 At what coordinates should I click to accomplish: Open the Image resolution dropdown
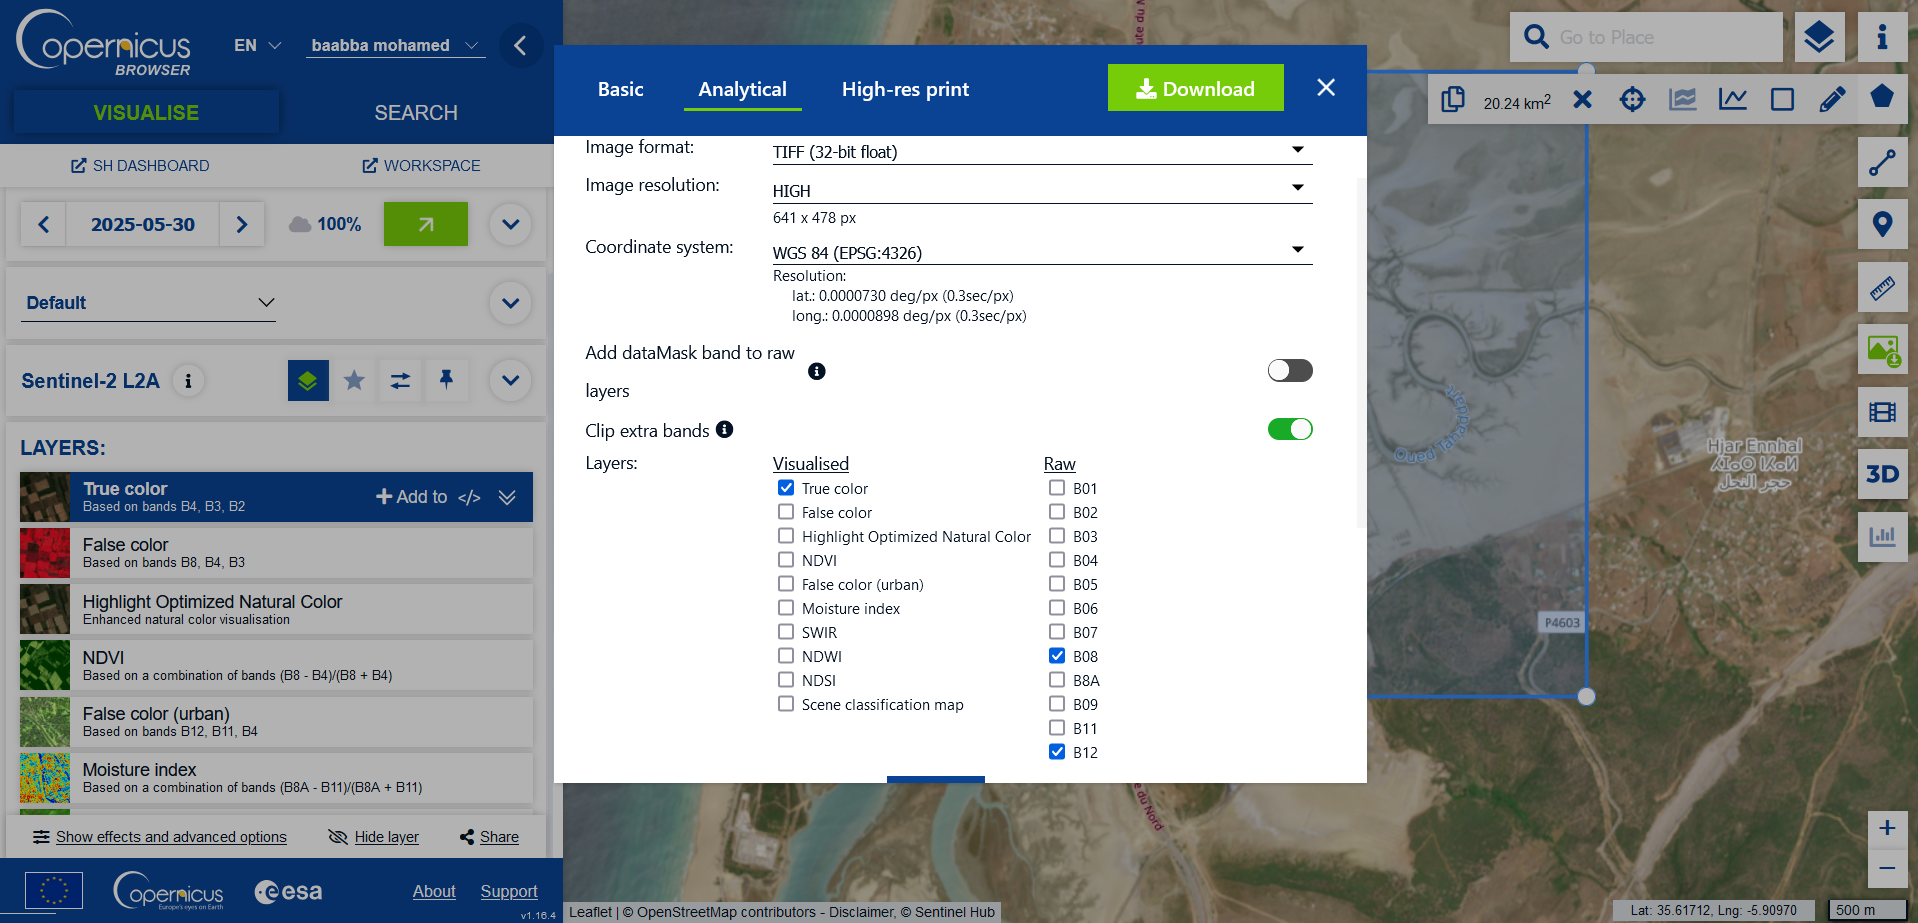click(x=1041, y=190)
